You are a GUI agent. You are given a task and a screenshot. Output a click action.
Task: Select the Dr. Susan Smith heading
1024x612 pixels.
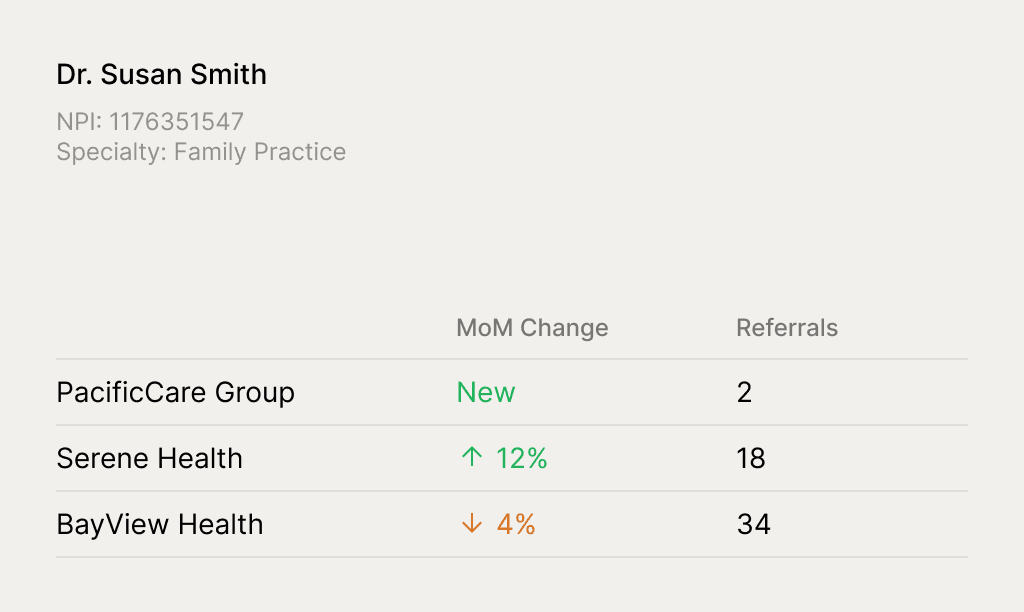[161, 74]
